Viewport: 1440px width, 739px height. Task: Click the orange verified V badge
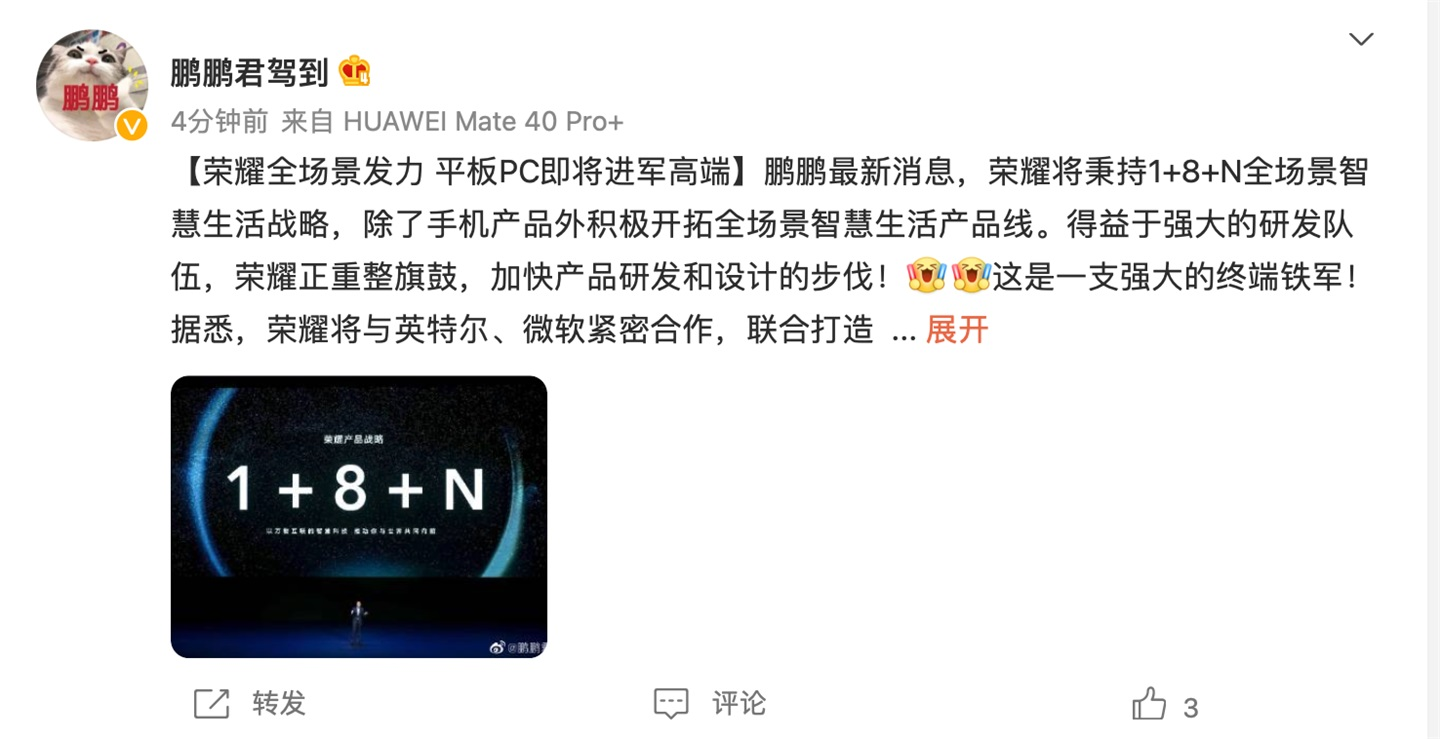pos(131,125)
